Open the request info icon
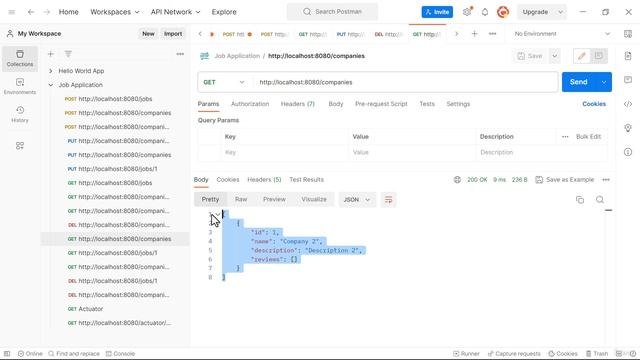 point(628,152)
